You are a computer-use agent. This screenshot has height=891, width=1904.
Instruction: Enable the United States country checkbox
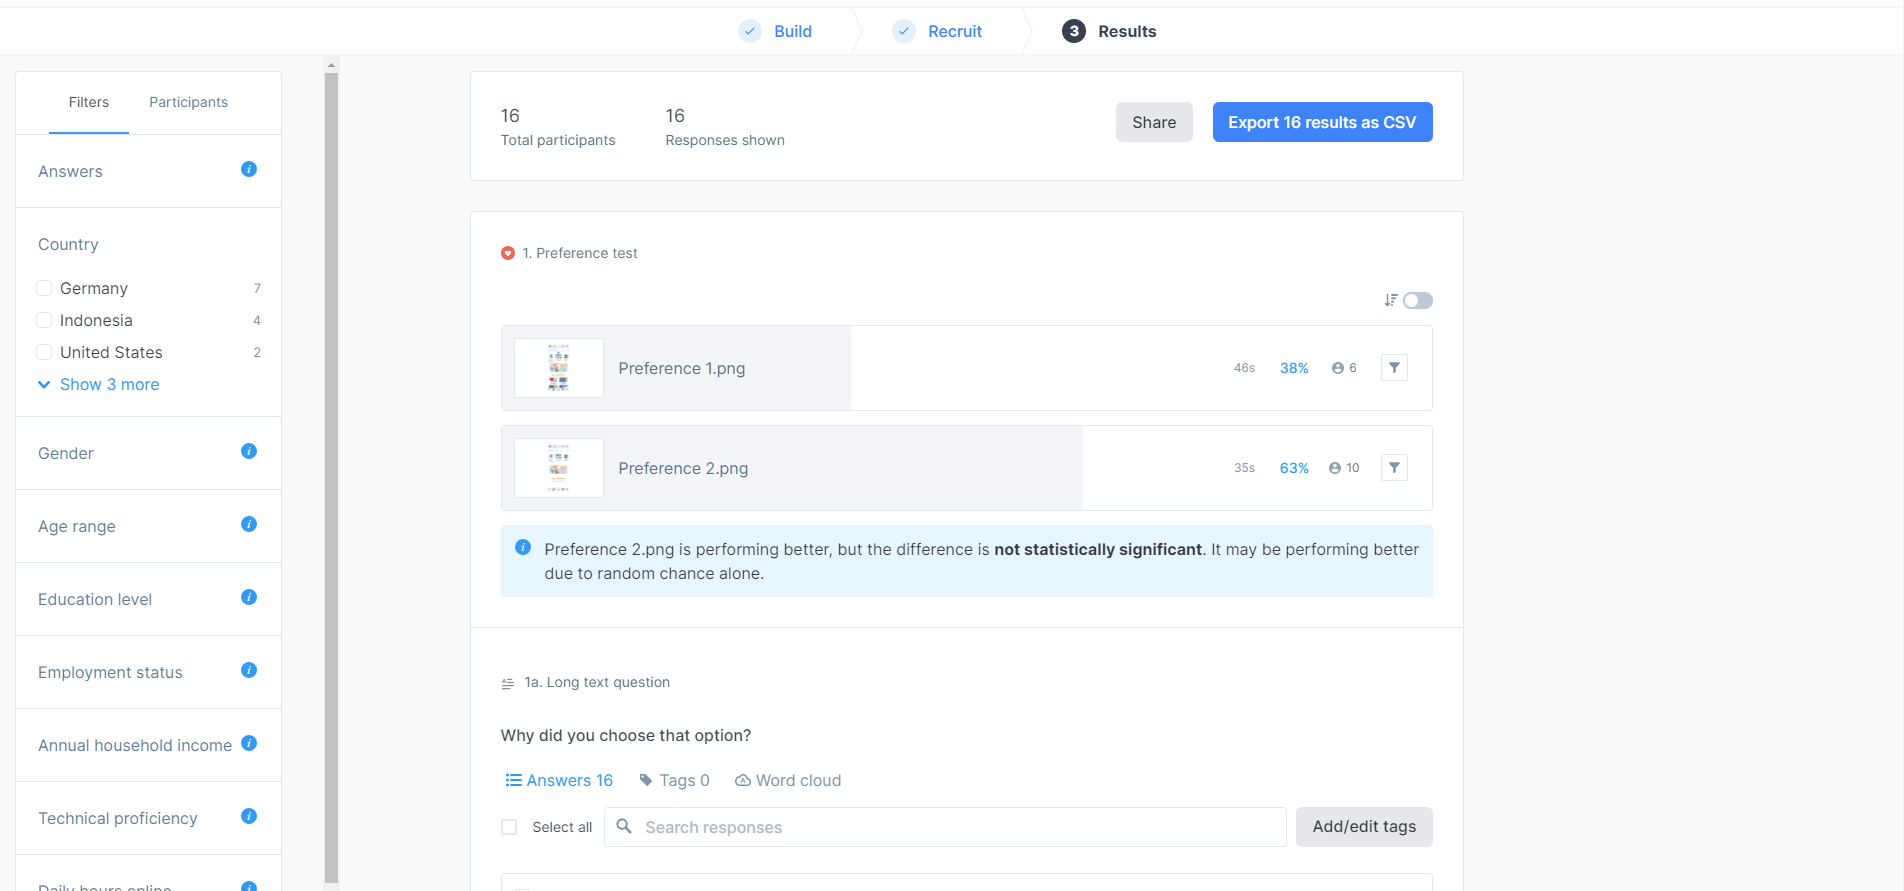(44, 353)
